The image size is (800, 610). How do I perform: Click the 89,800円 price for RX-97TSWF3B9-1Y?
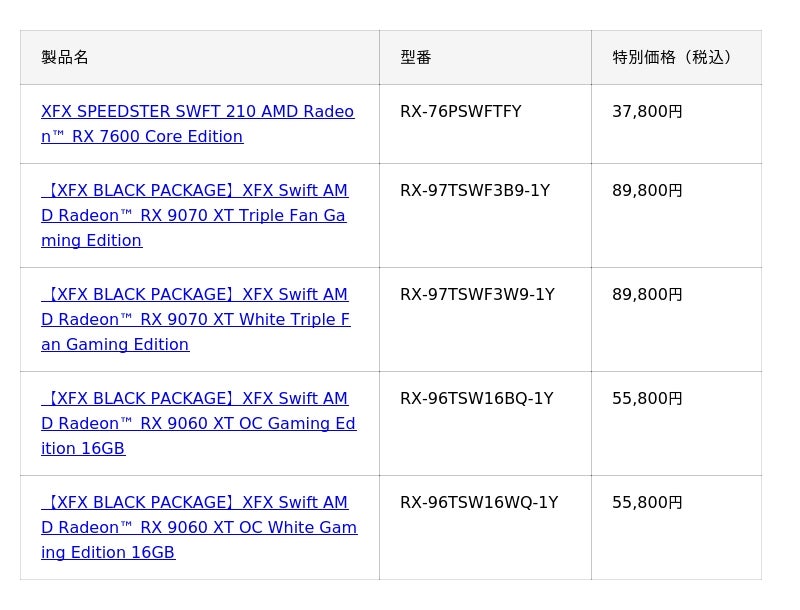pyautogui.click(x=647, y=191)
